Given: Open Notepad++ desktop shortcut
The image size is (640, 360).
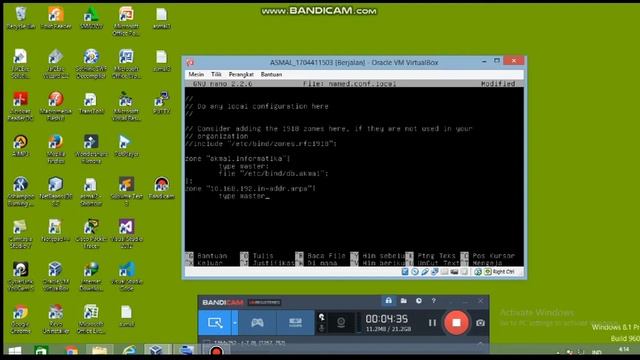Looking at the screenshot, I should [56, 231].
